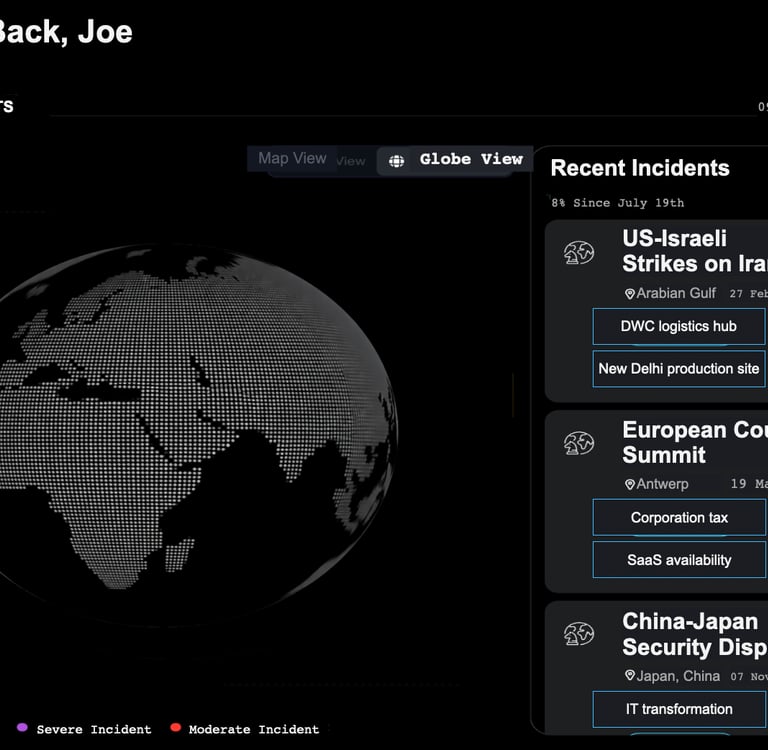Click the Antwerp location text

(x=662, y=484)
